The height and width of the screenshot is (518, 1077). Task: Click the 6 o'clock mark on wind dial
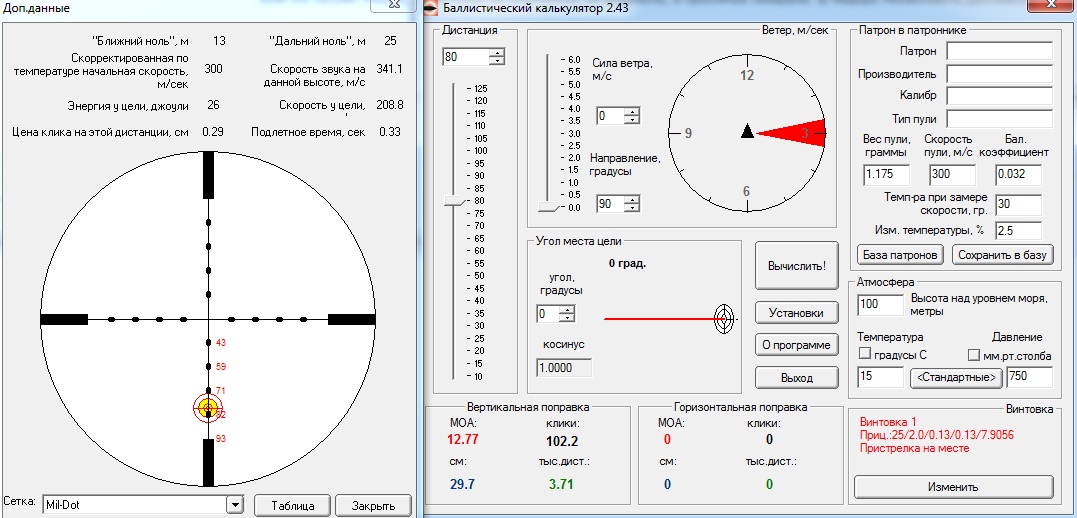point(746,191)
